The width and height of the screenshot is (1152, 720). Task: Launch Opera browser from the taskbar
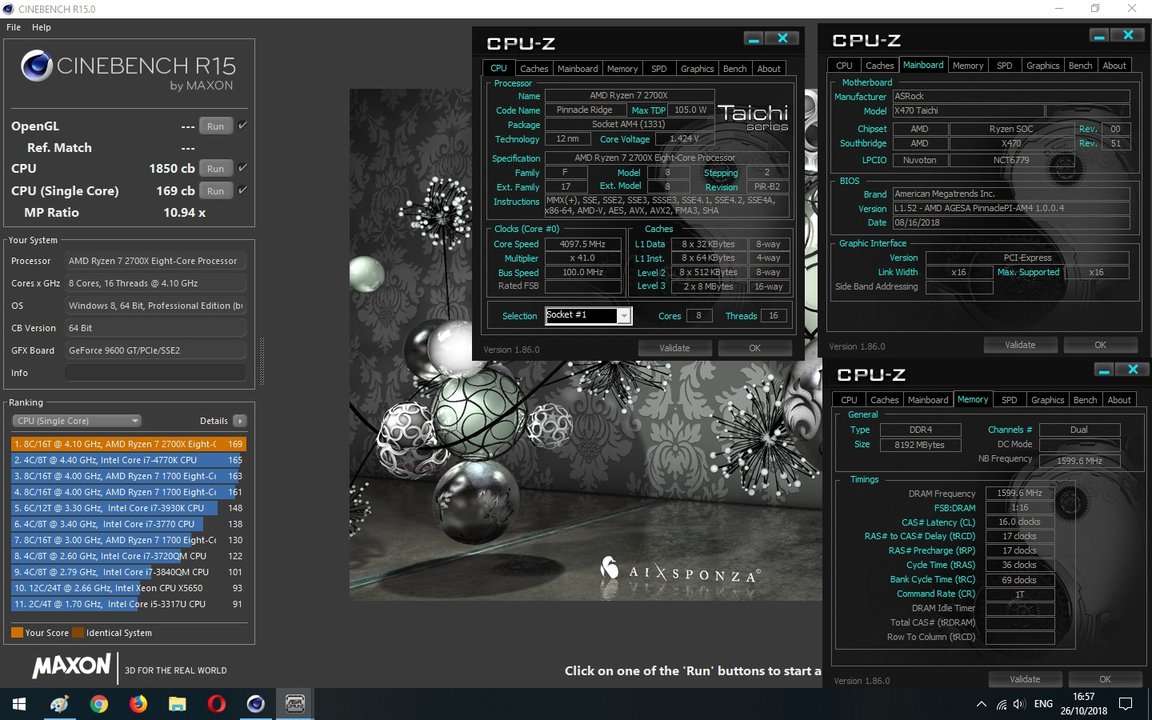coord(217,704)
